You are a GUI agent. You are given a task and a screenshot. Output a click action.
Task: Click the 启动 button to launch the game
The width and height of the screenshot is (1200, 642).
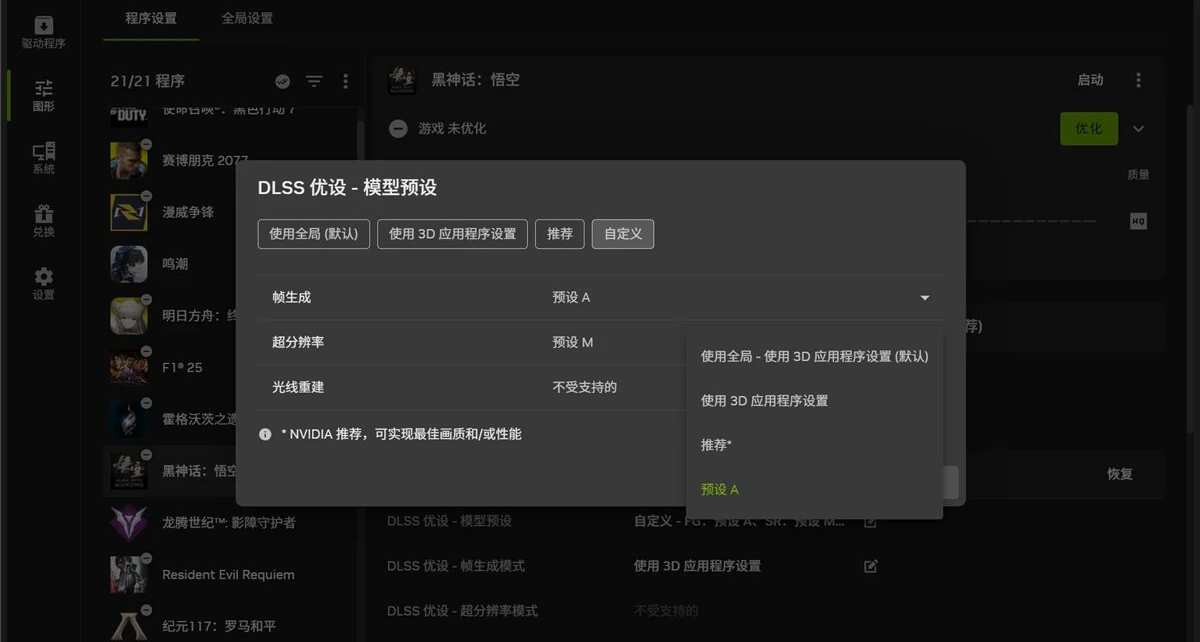point(1090,80)
